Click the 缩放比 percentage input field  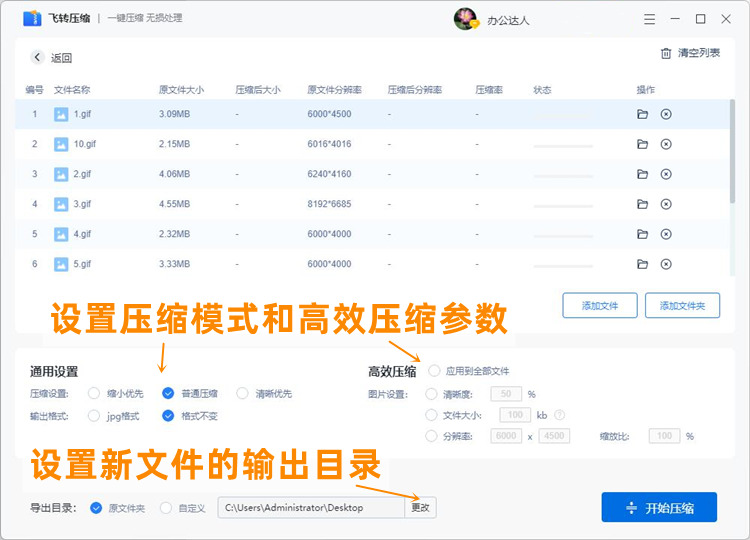(664, 436)
